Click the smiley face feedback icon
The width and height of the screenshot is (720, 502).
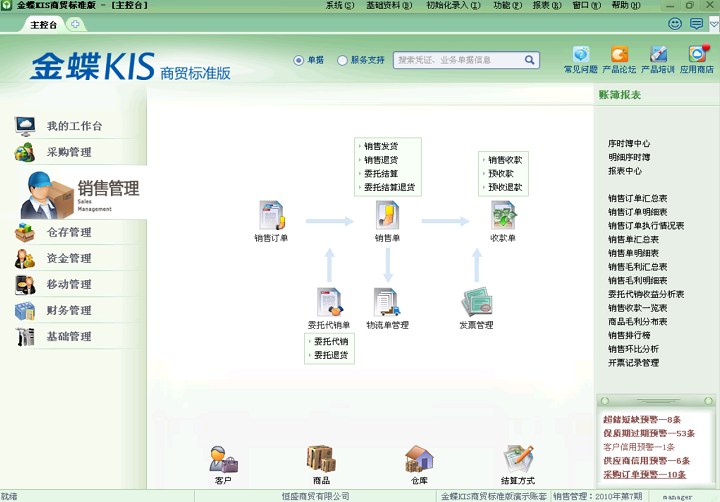click(x=675, y=24)
